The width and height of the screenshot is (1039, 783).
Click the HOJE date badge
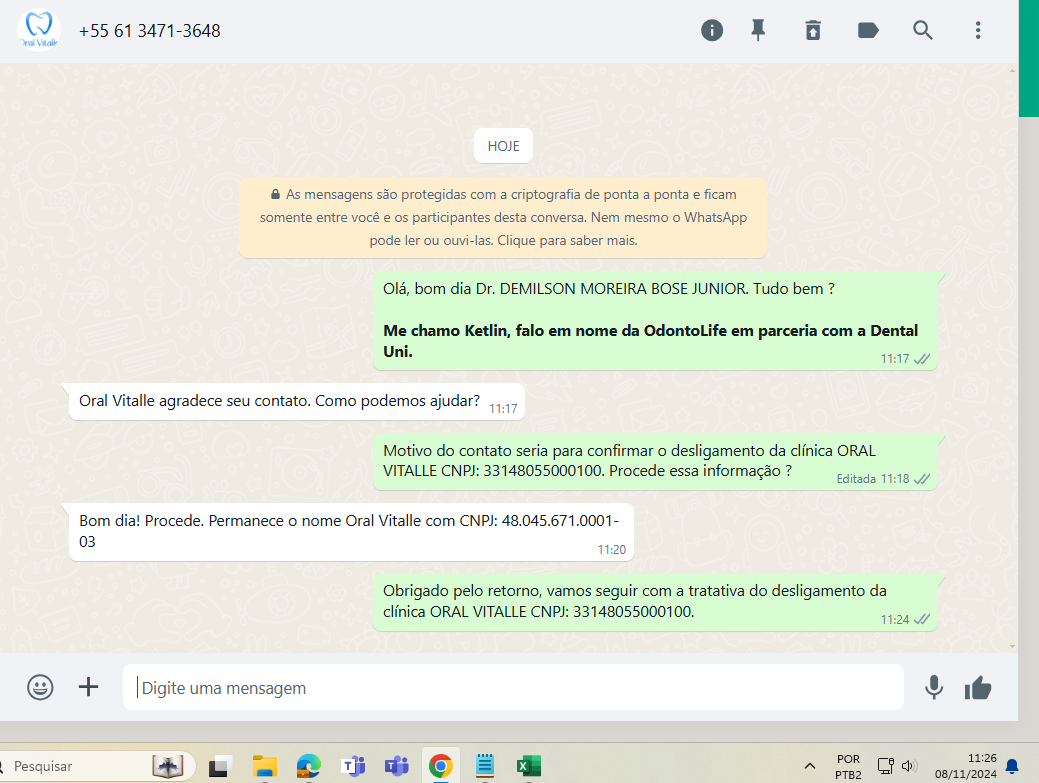[x=504, y=146]
